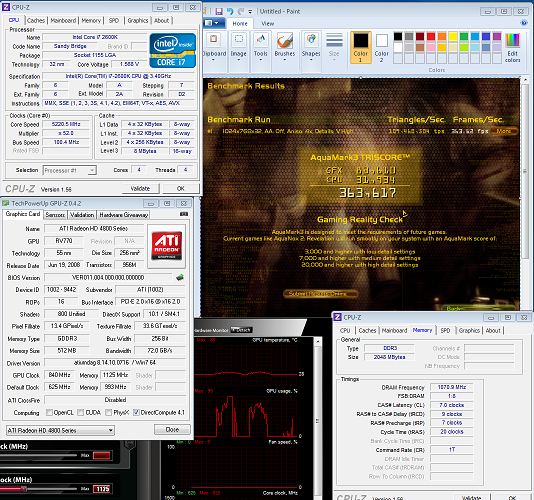Click the Intel Core i7 logo in CPU-Z

click(x=173, y=50)
